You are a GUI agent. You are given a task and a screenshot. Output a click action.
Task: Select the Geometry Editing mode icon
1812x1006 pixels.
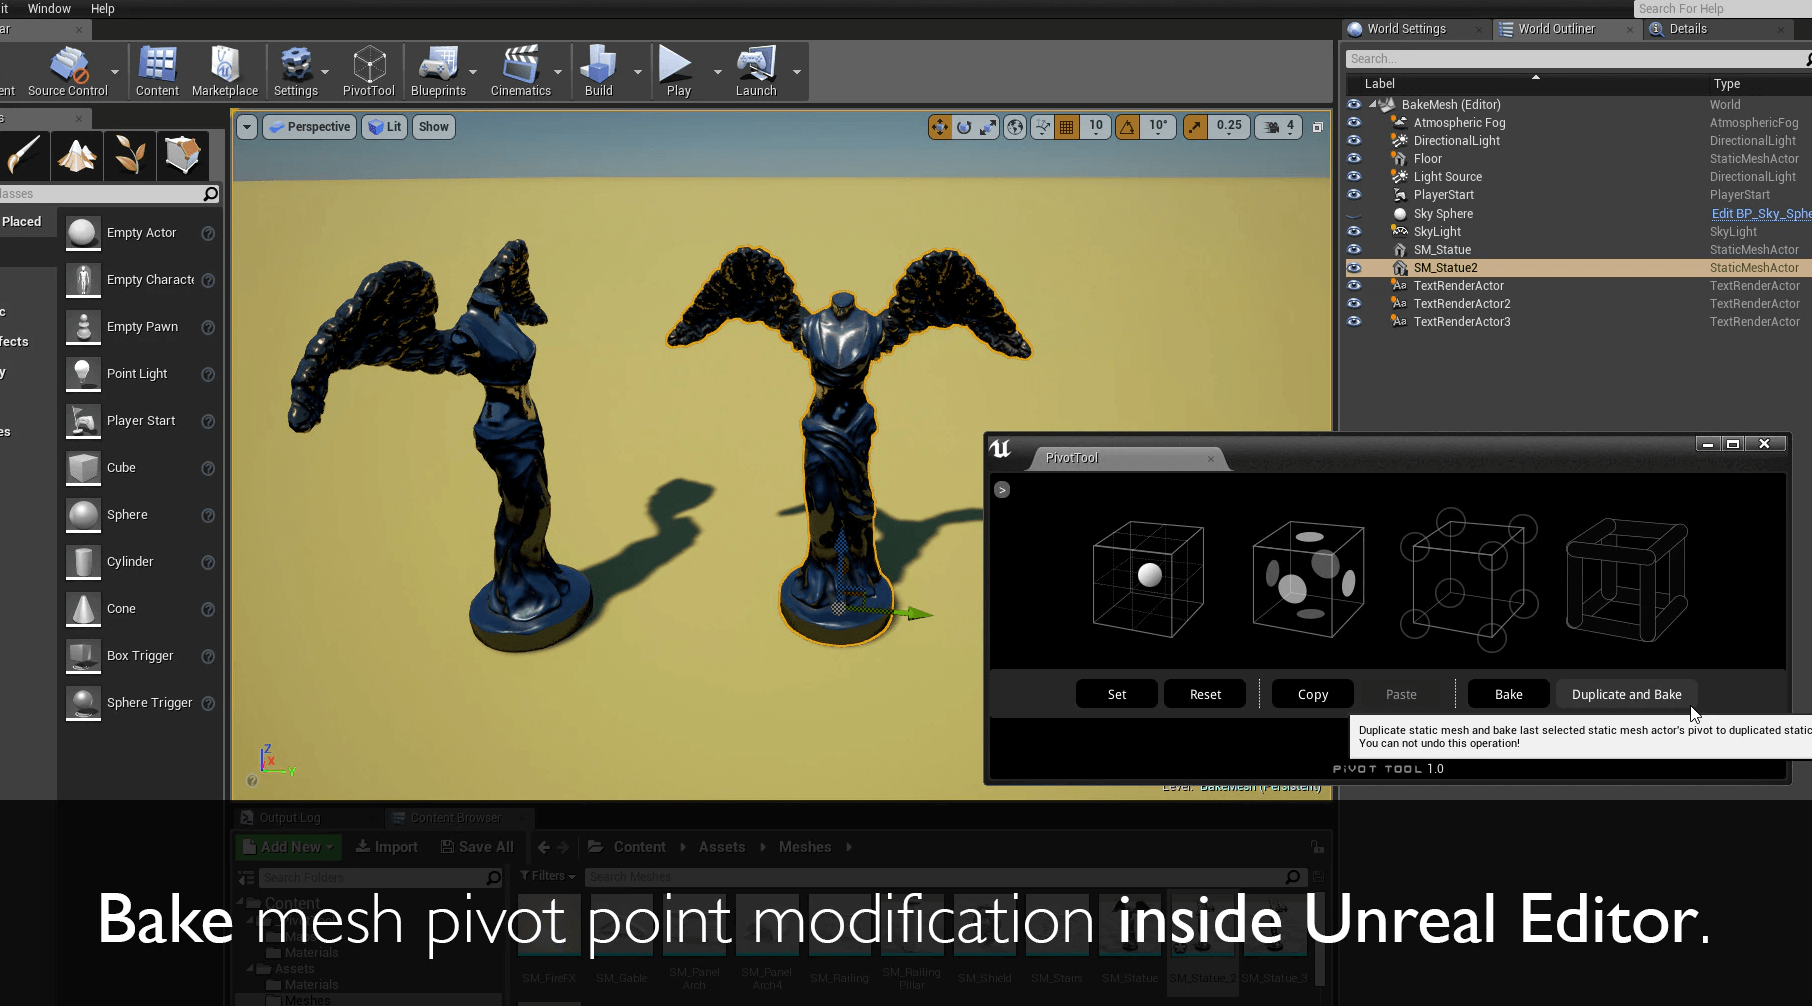(x=182, y=155)
